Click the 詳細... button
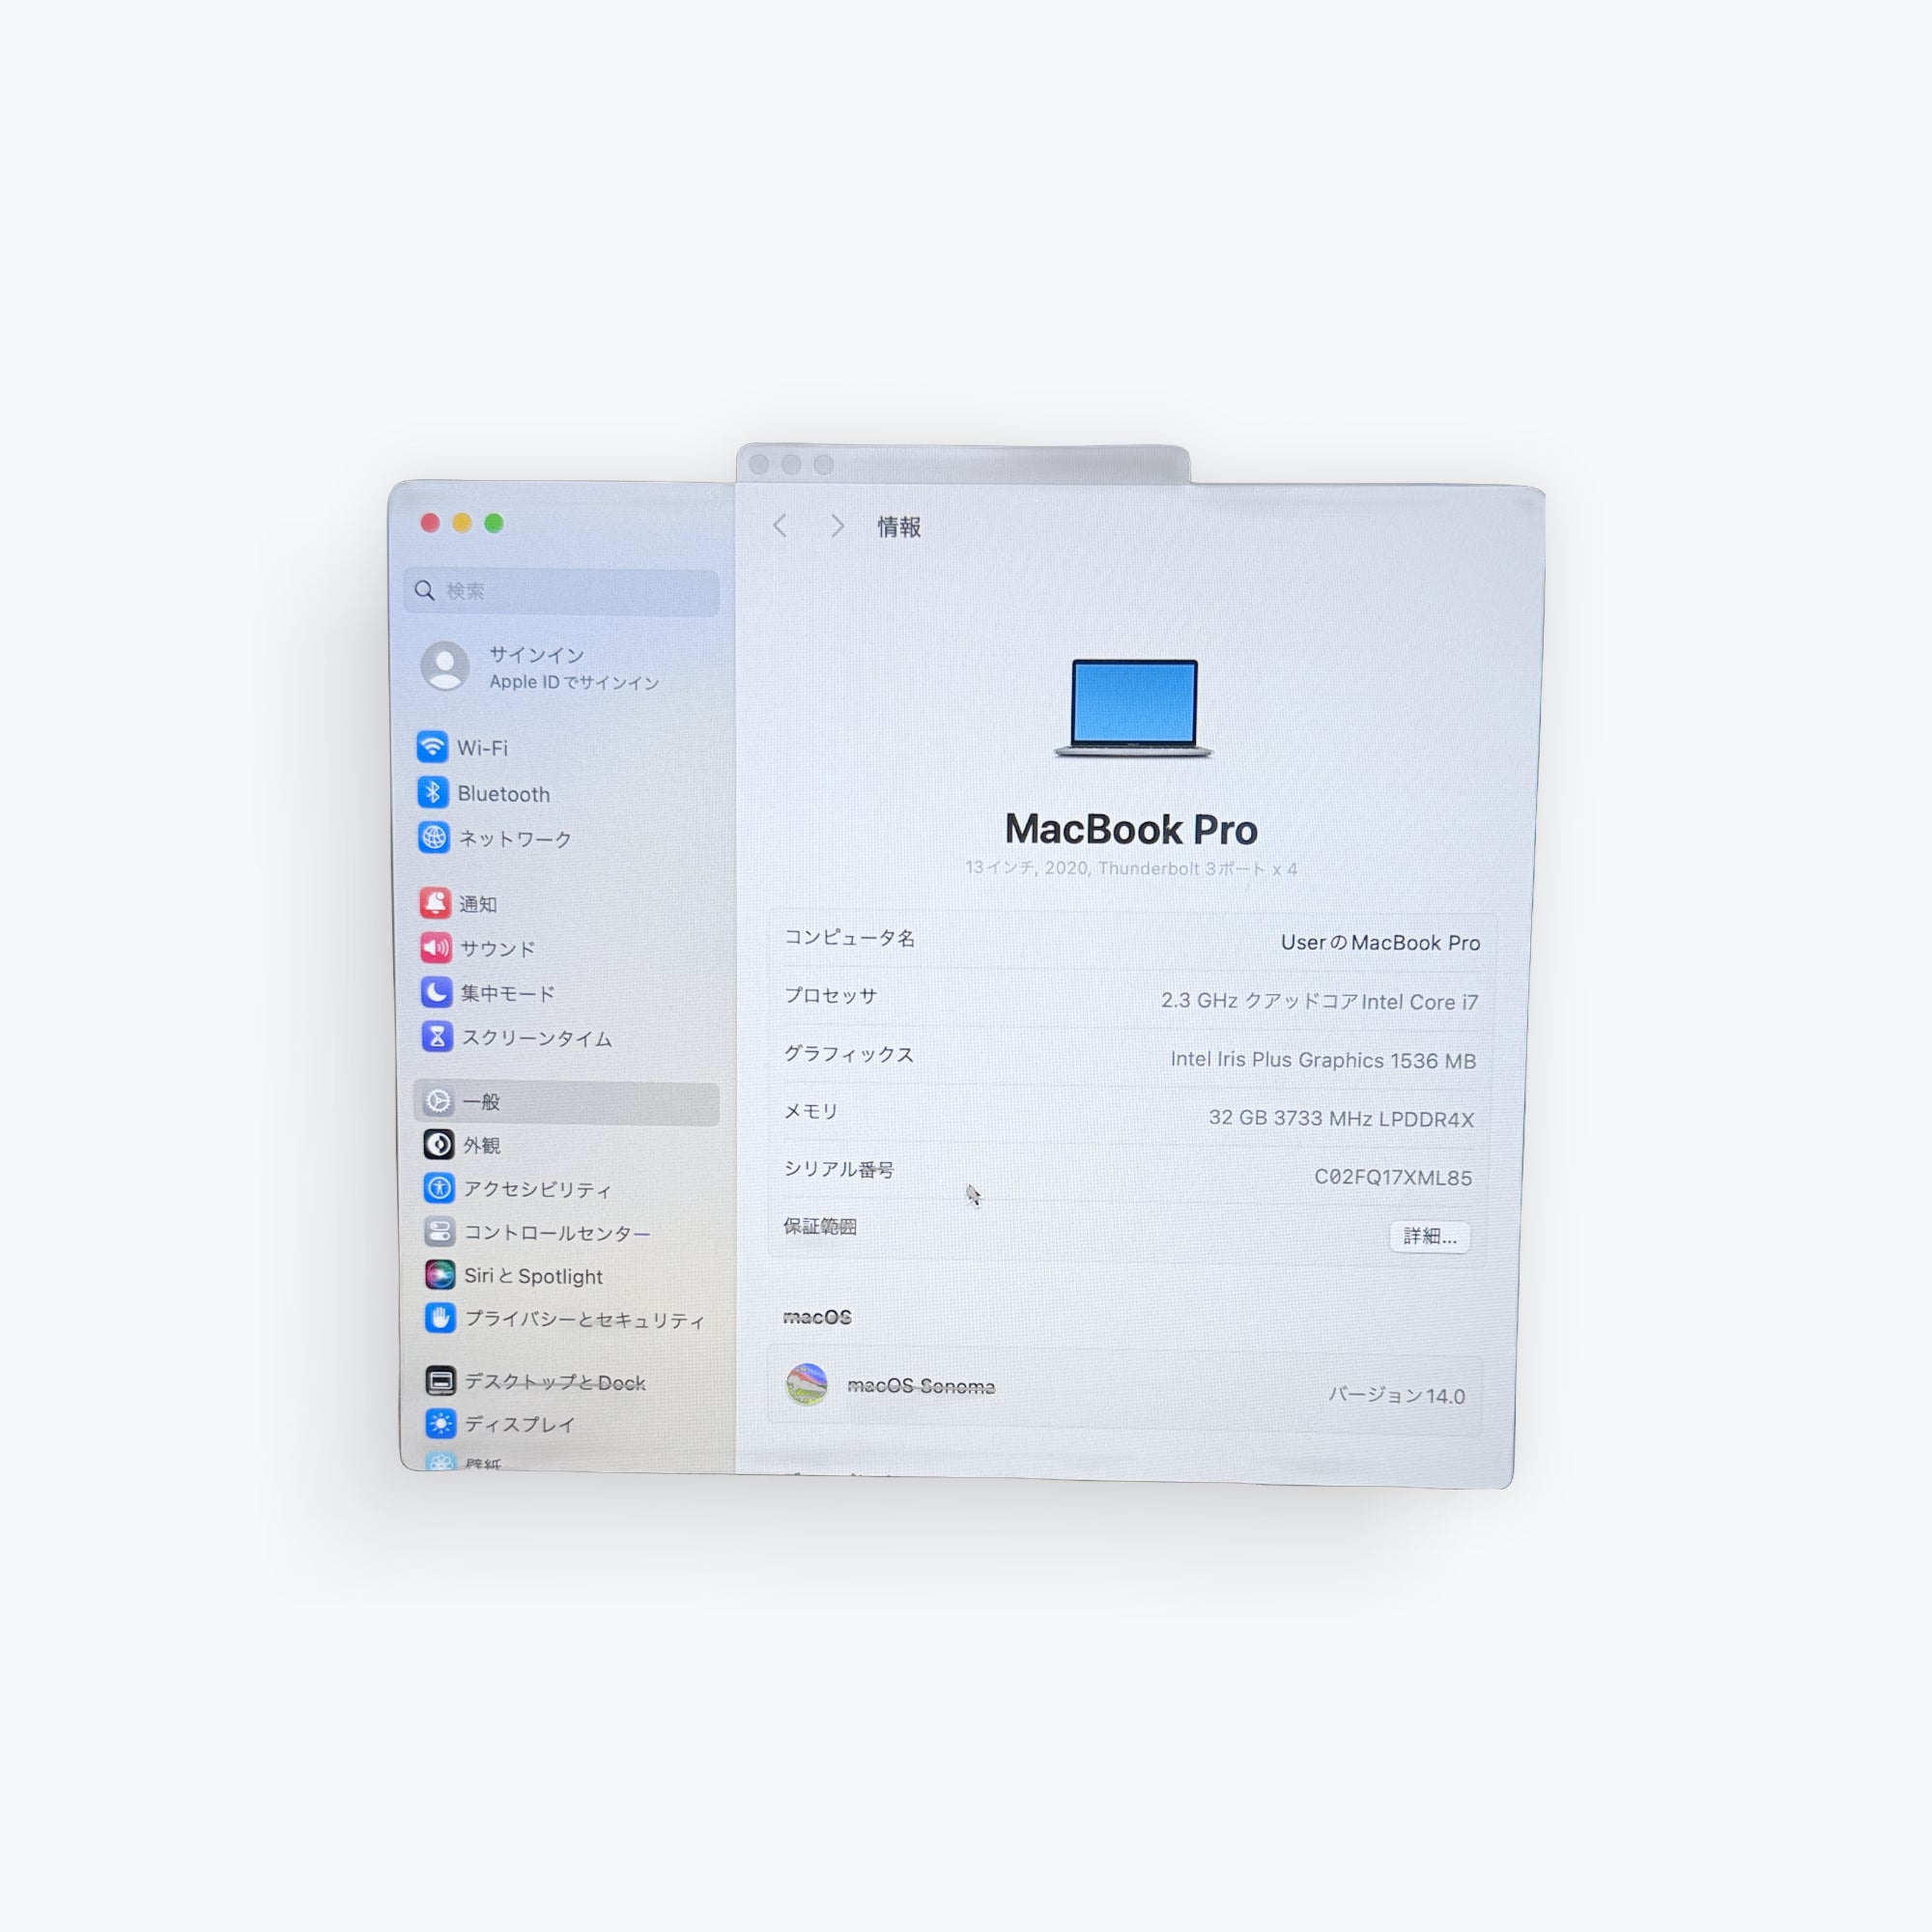Screen dimensions: 1932x1932 tap(1430, 1236)
